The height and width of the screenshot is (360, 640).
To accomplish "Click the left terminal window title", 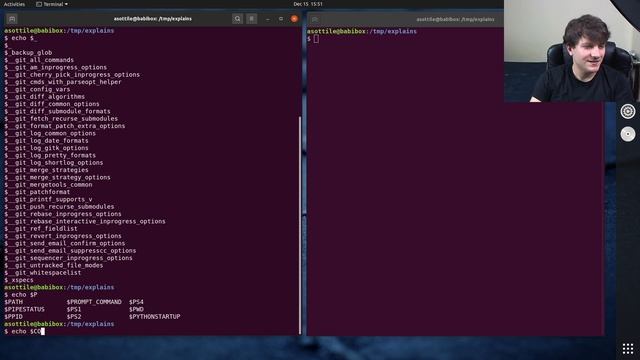I will (153, 19).
